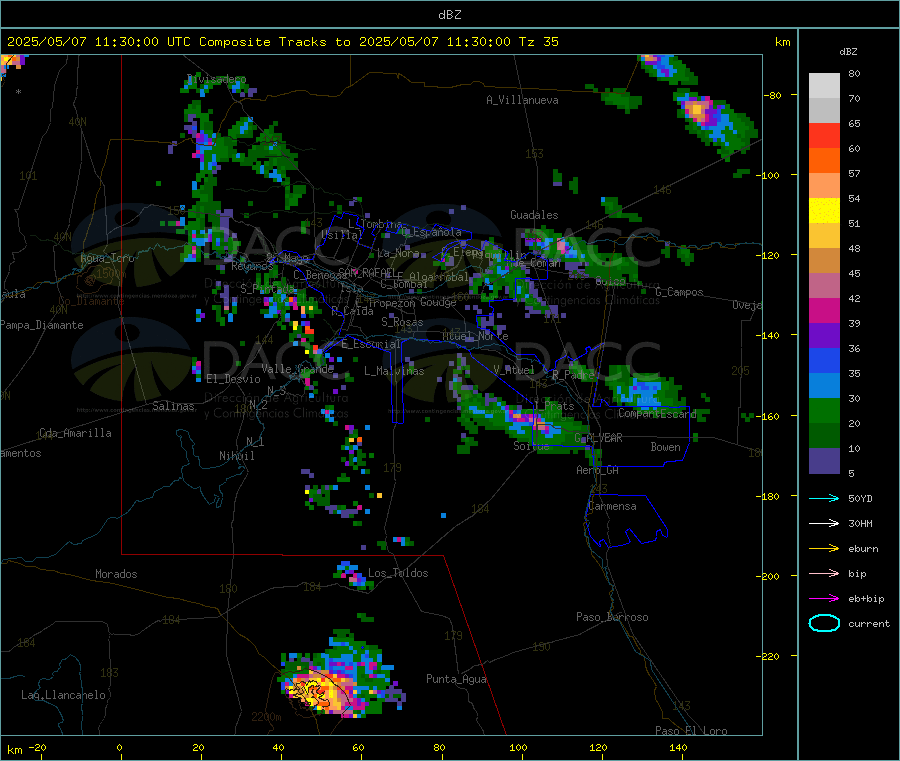The height and width of the screenshot is (761, 900).
Task: Click the 'Guadales' map label
Action: pyautogui.click(x=534, y=215)
